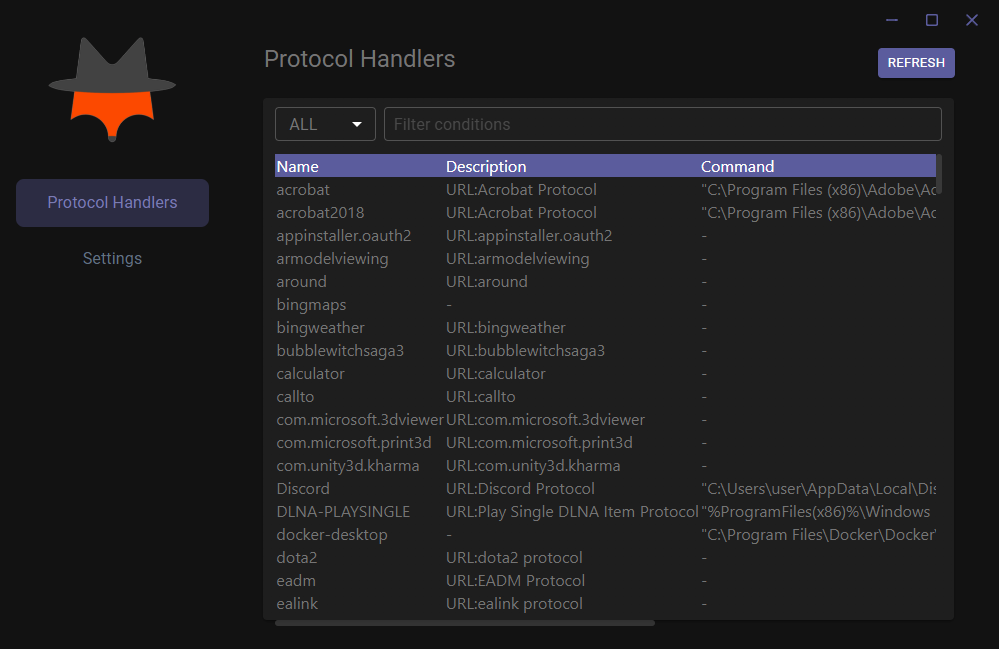Click the URL:dota2 protocol description

point(514,557)
